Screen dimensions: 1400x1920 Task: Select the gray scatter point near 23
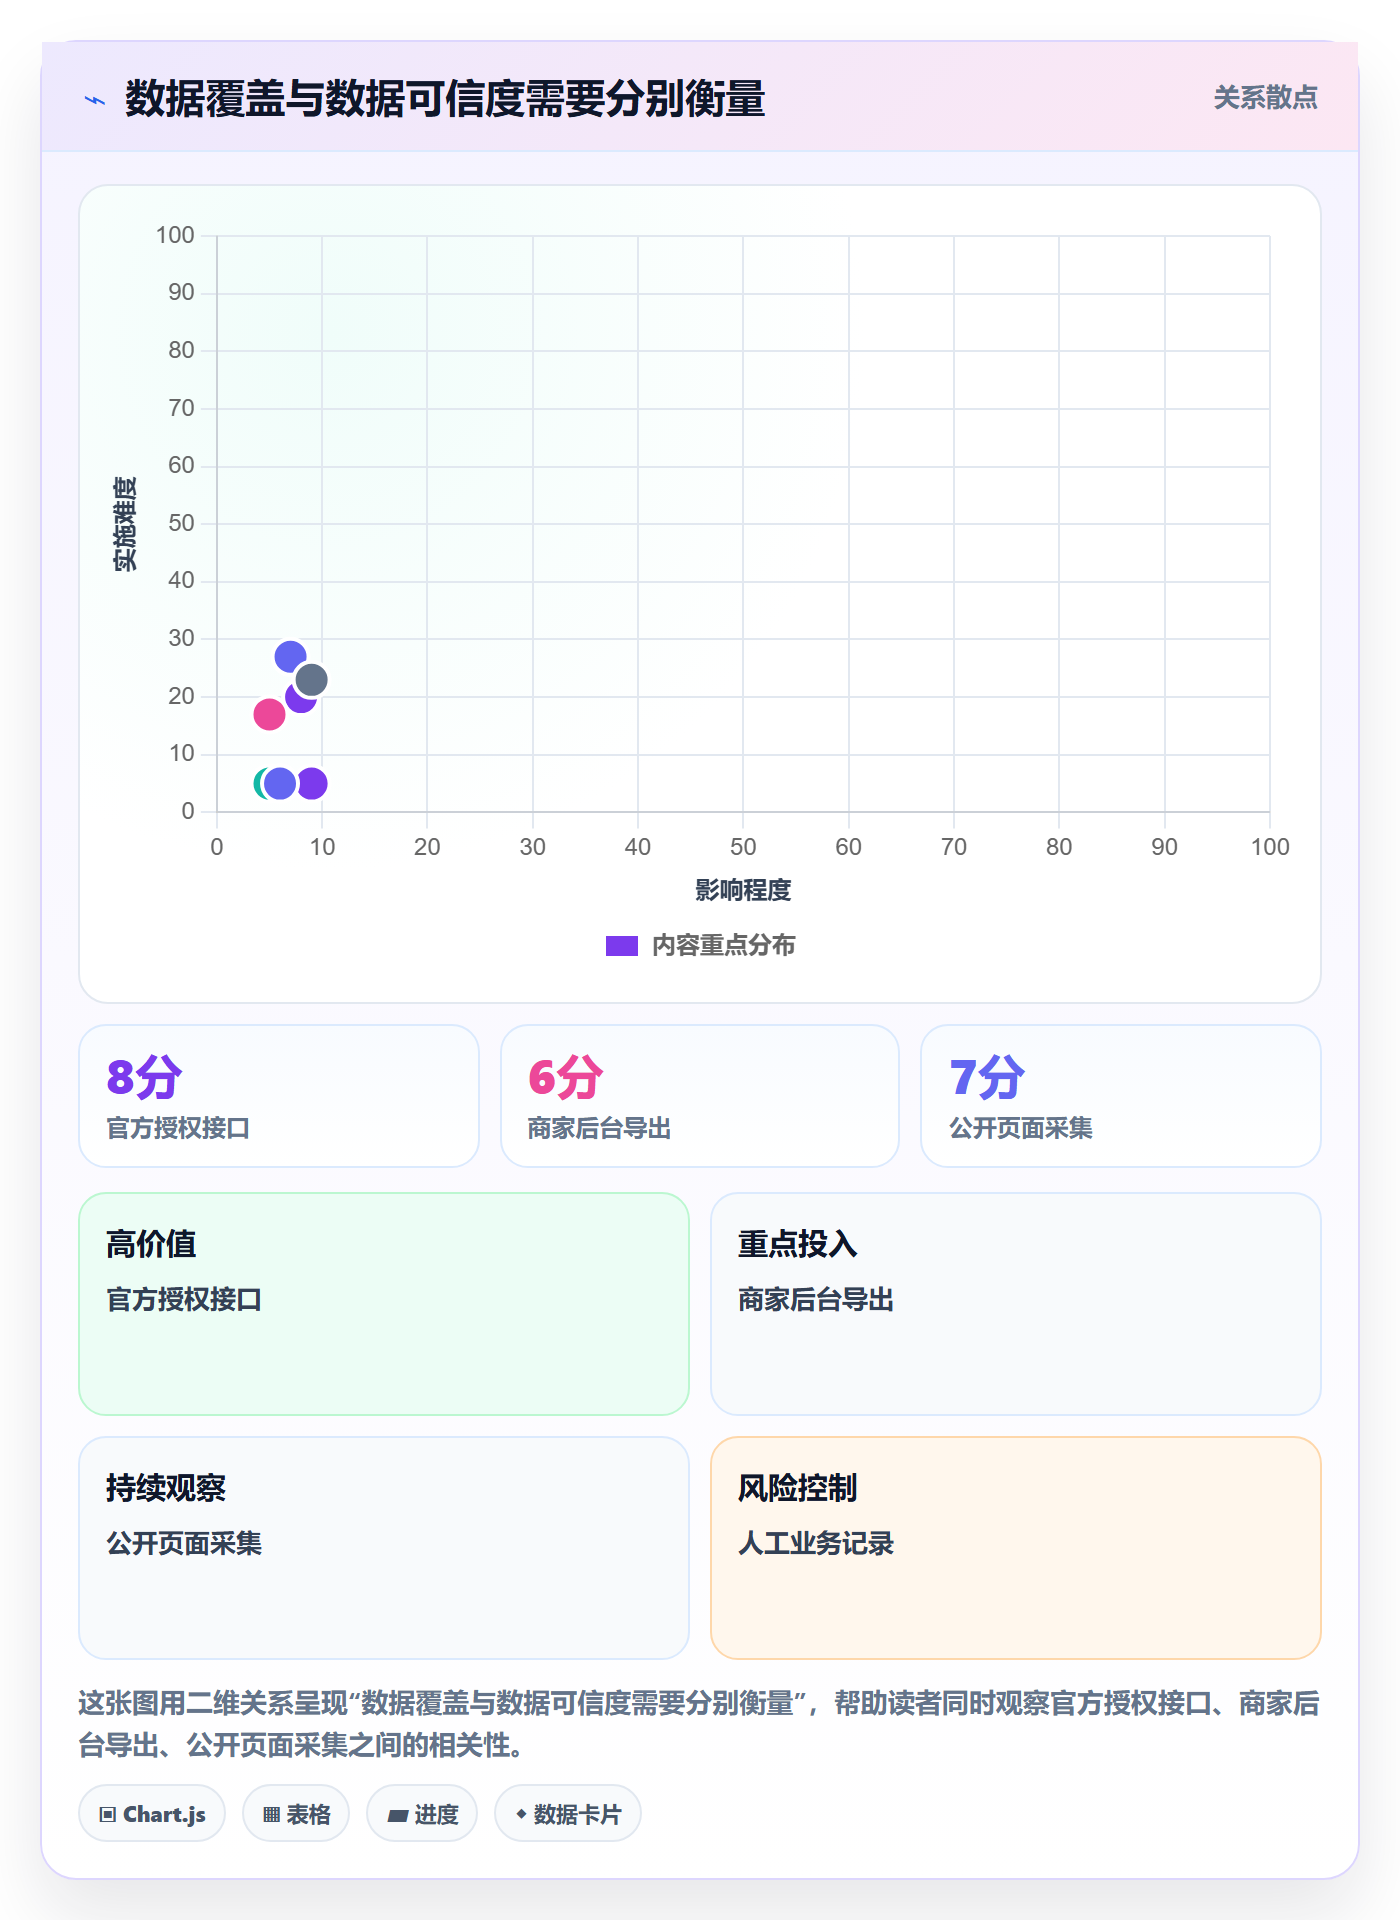tap(312, 680)
